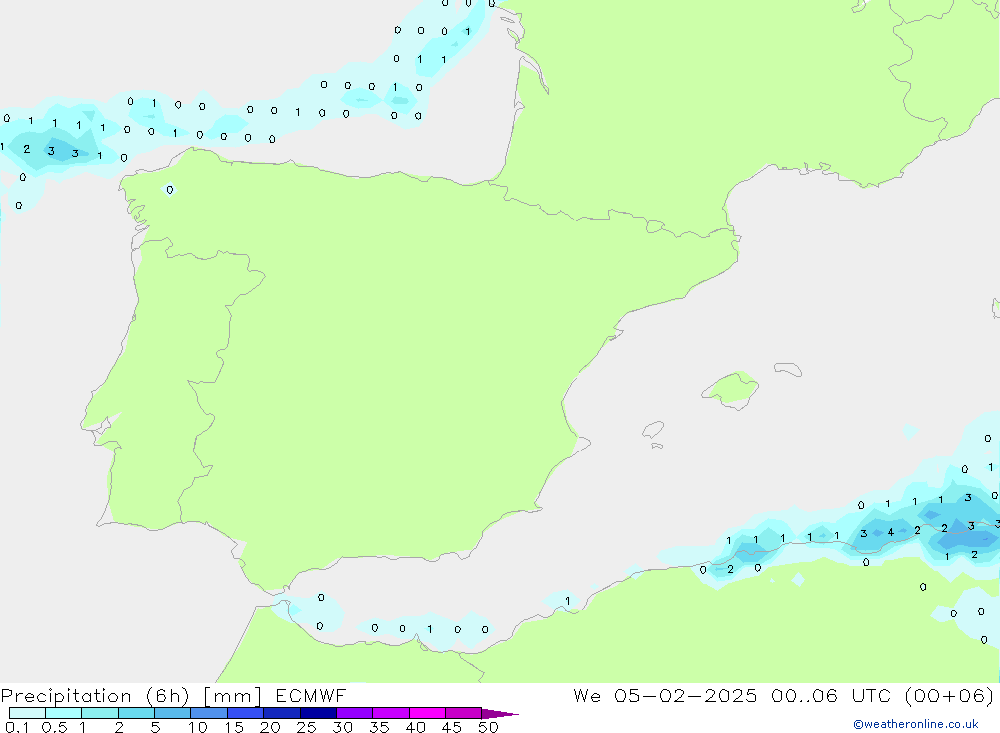This screenshot has width=1000, height=733.
Task: Click the 'ECMWF' model label
Action: click(x=311, y=696)
